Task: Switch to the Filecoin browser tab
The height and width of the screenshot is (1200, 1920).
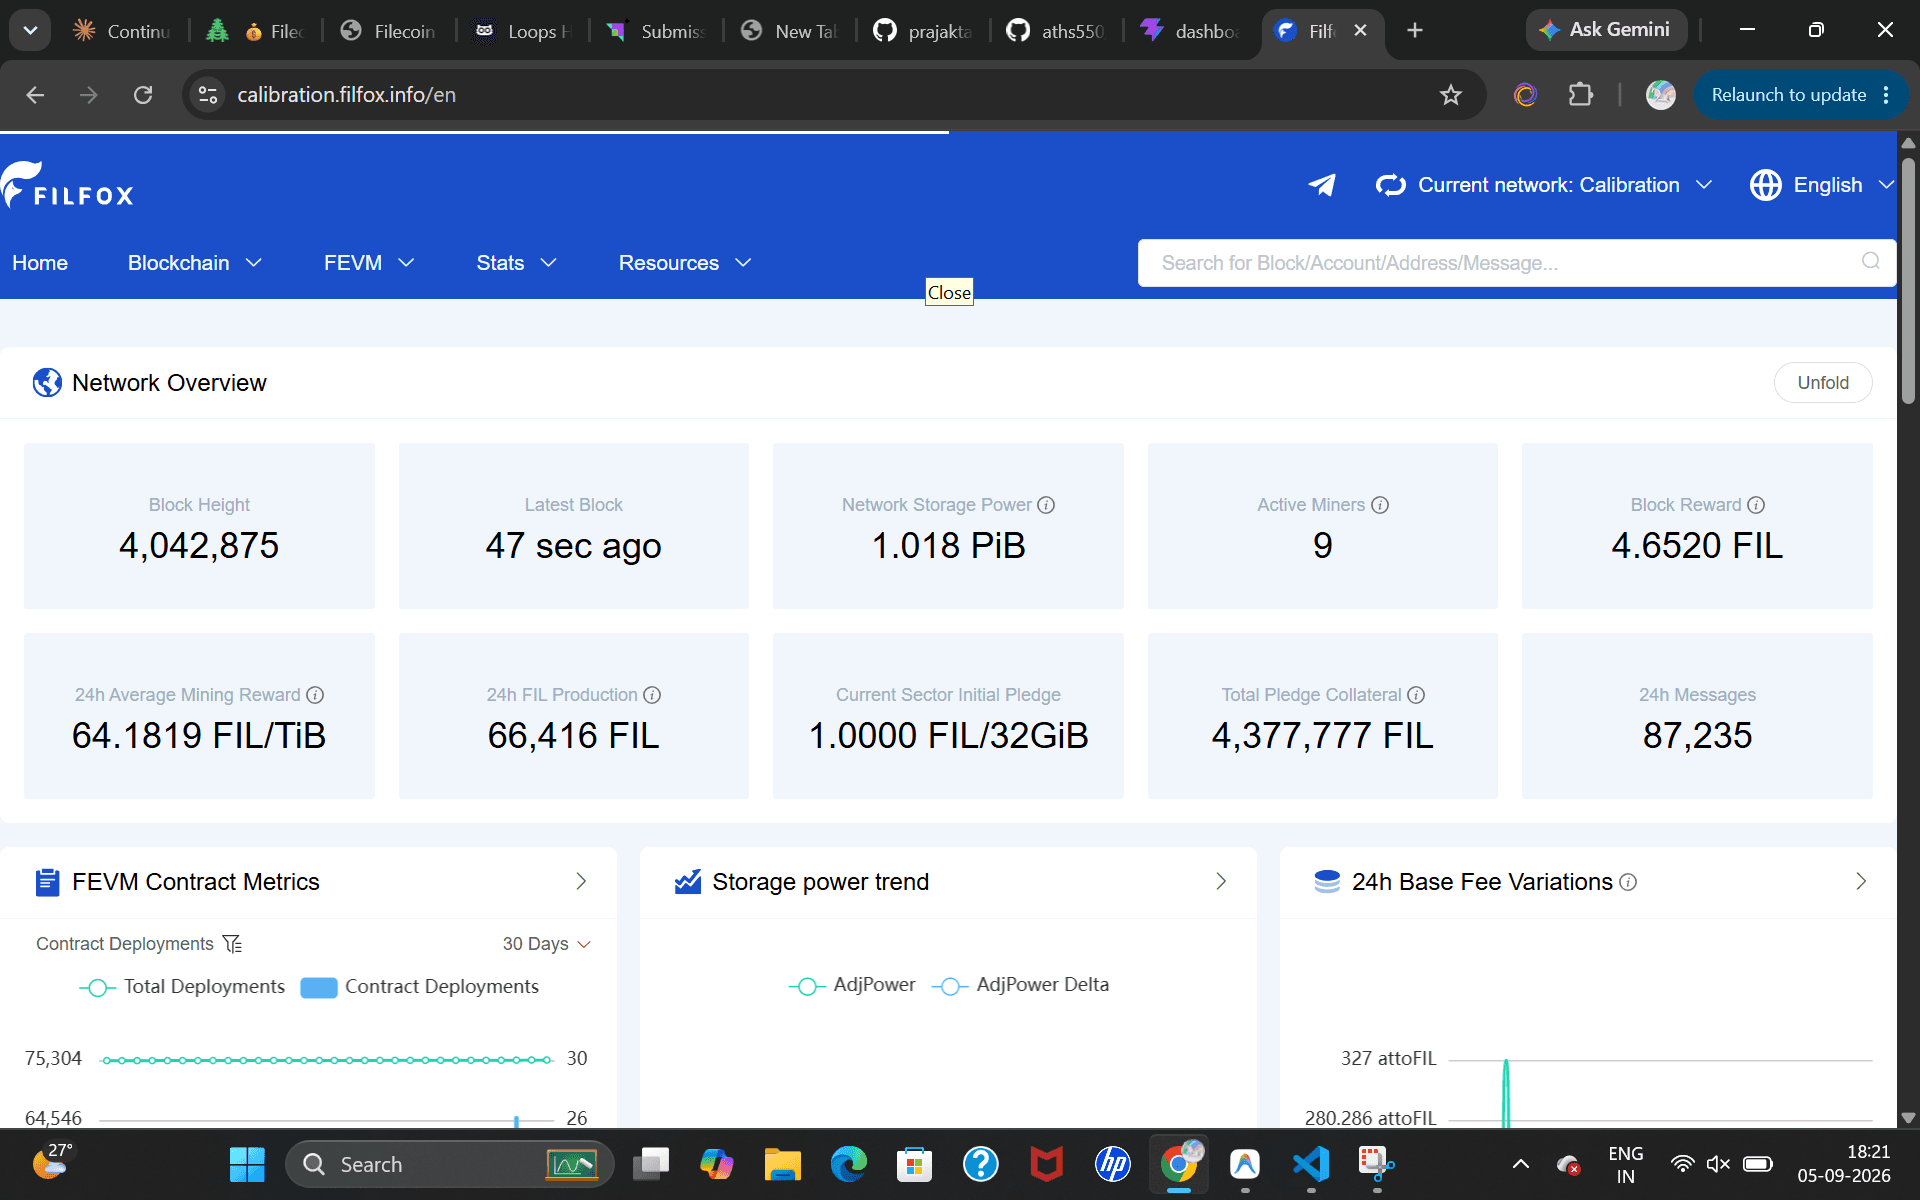Action: click(390, 31)
